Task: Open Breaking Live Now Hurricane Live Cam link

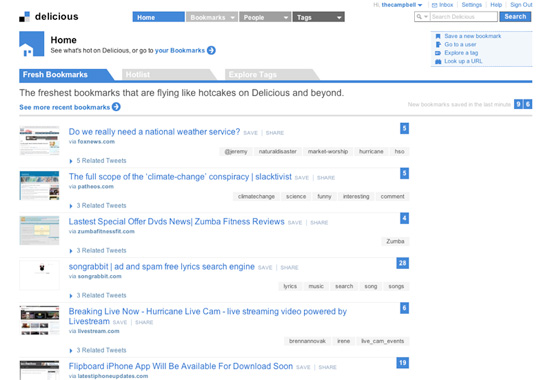Action: [208, 316]
